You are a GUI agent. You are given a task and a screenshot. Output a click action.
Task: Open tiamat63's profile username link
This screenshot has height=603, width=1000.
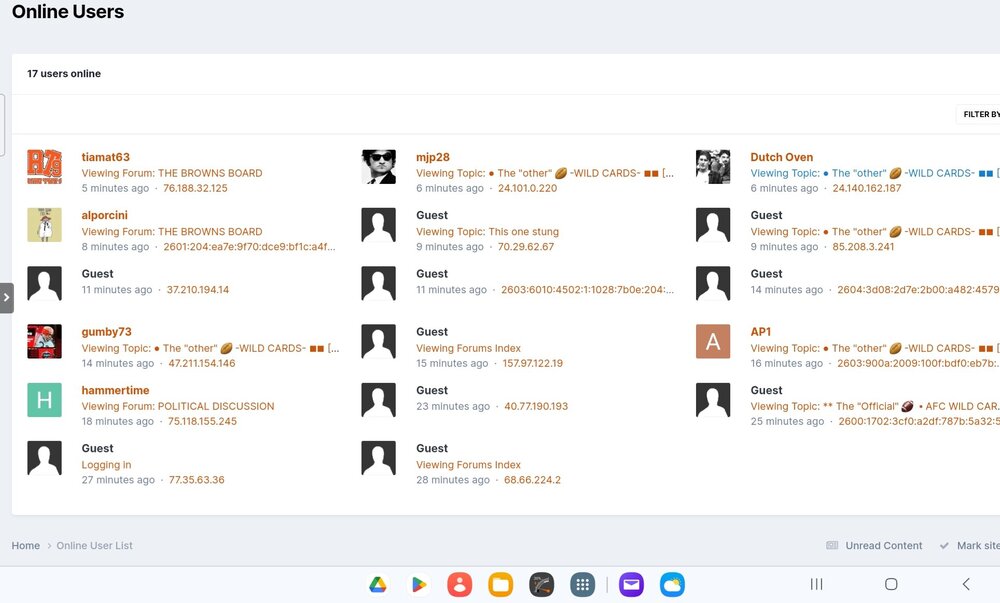click(105, 157)
